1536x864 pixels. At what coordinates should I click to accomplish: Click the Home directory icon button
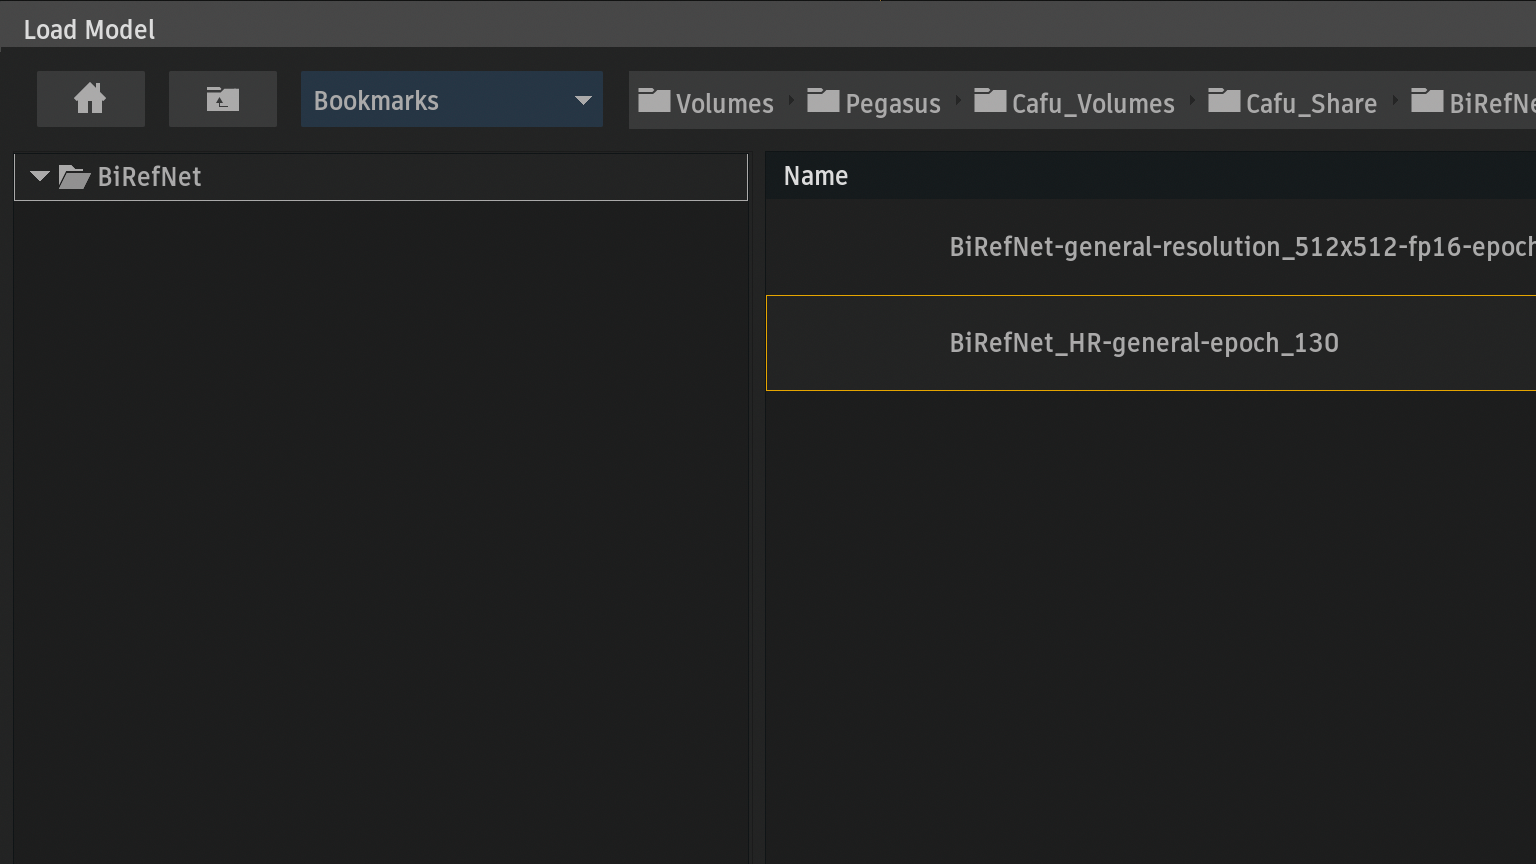pos(90,99)
